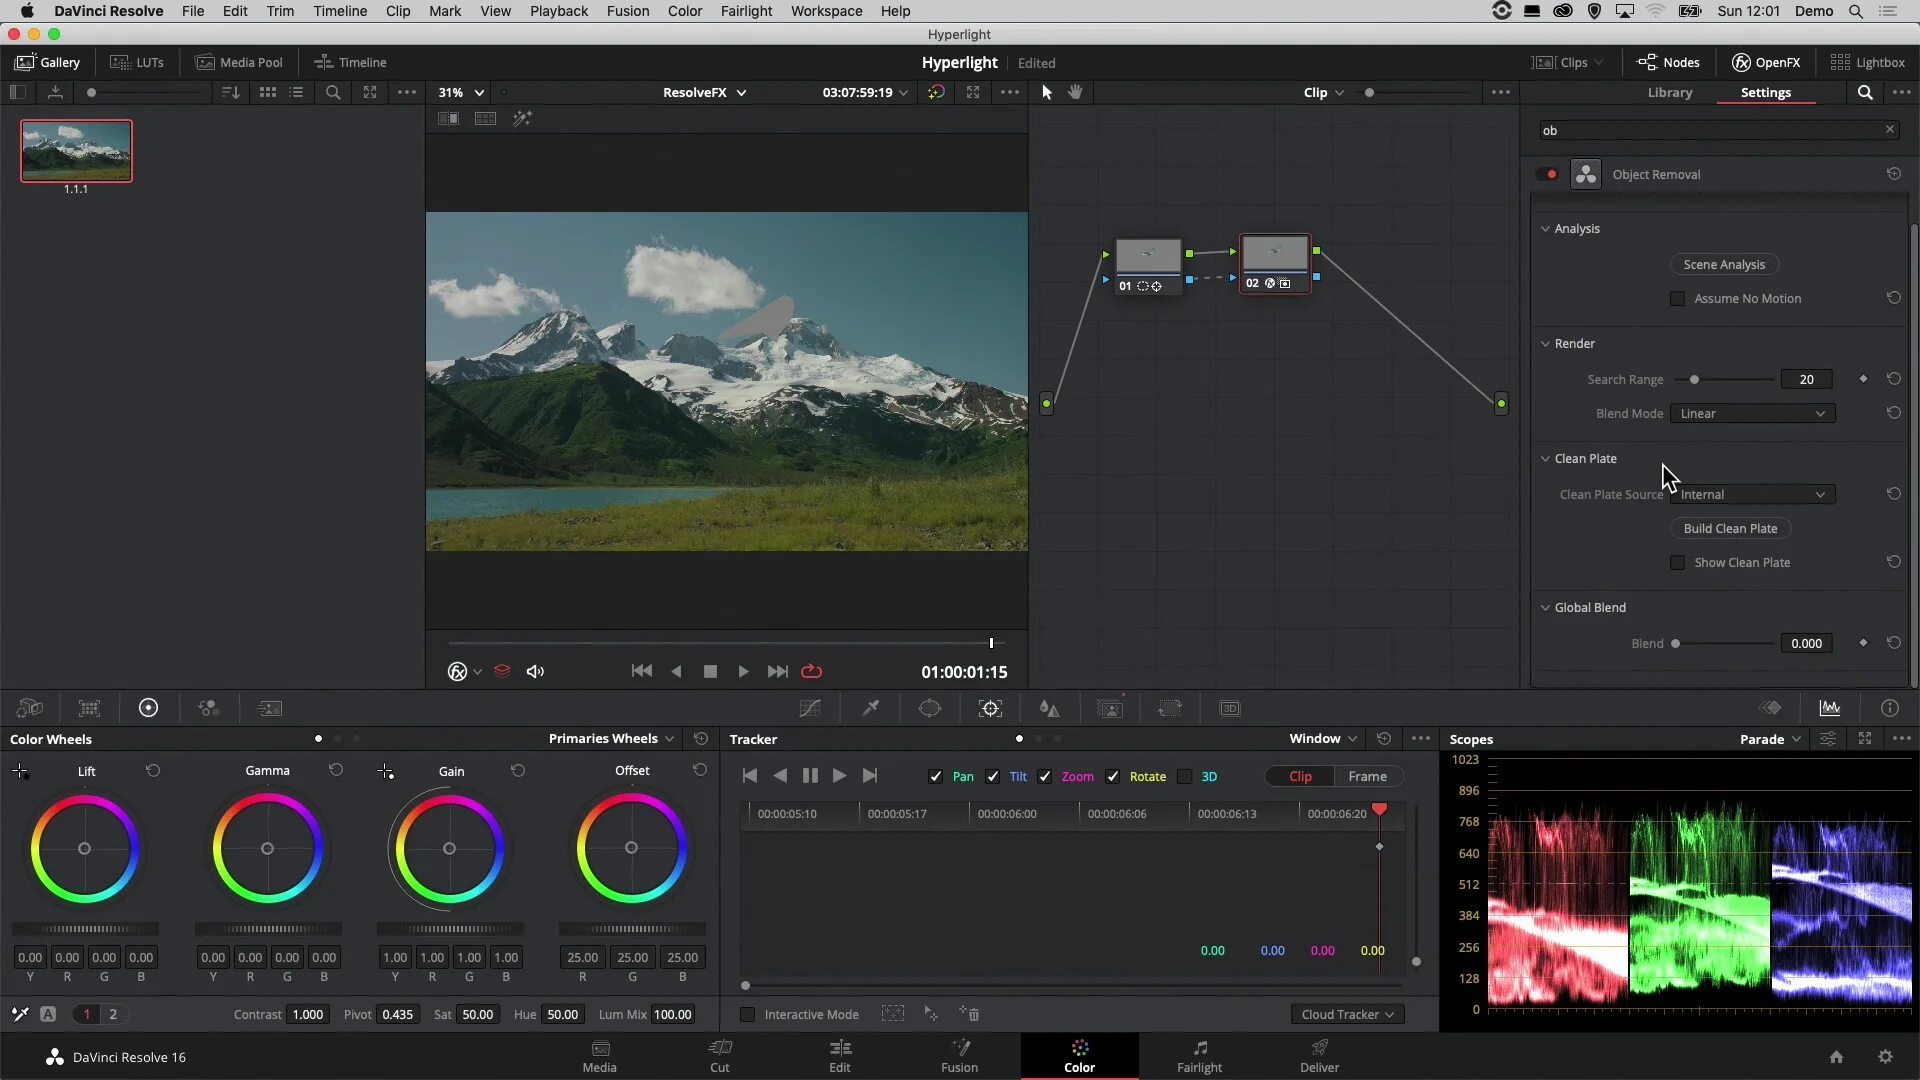Toggle the Show Clean Plate checkbox

point(1675,562)
